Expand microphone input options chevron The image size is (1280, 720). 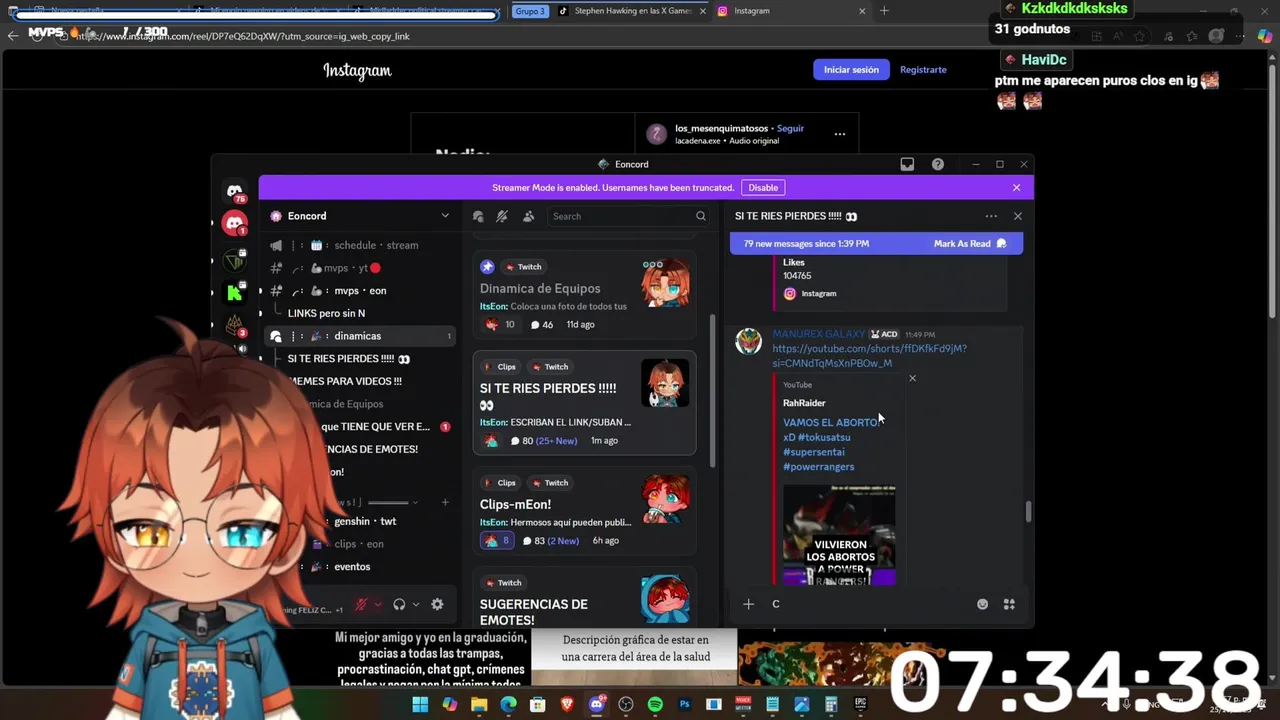point(377,604)
